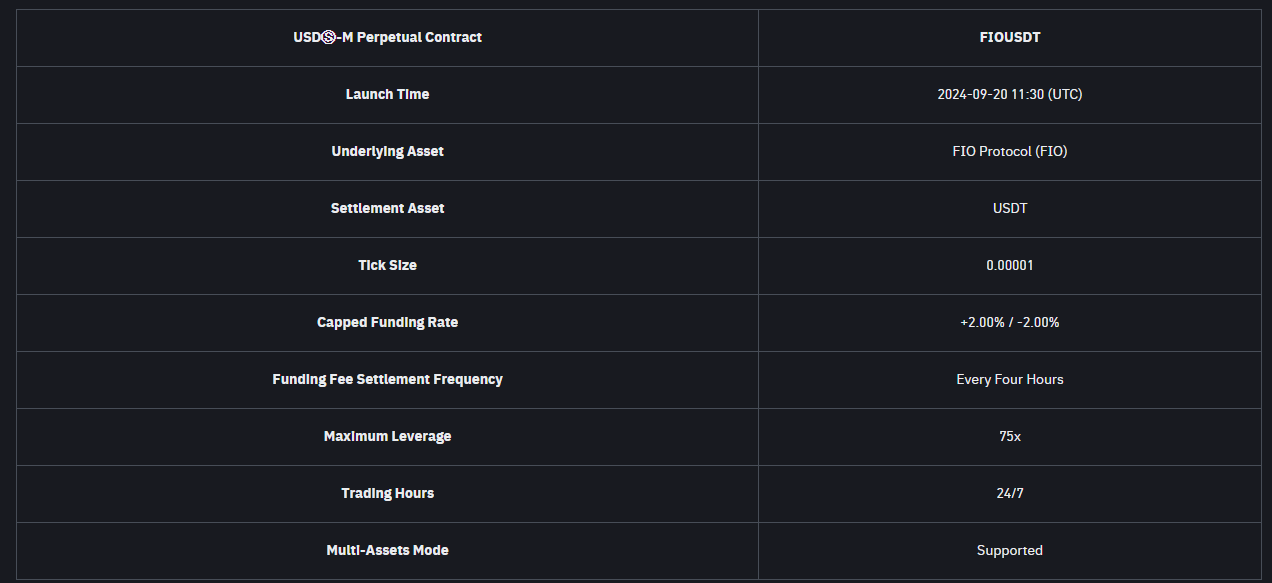The height and width of the screenshot is (583, 1272).
Task: Click the Funding Fee Settlement Frequency label
Action: point(387,380)
